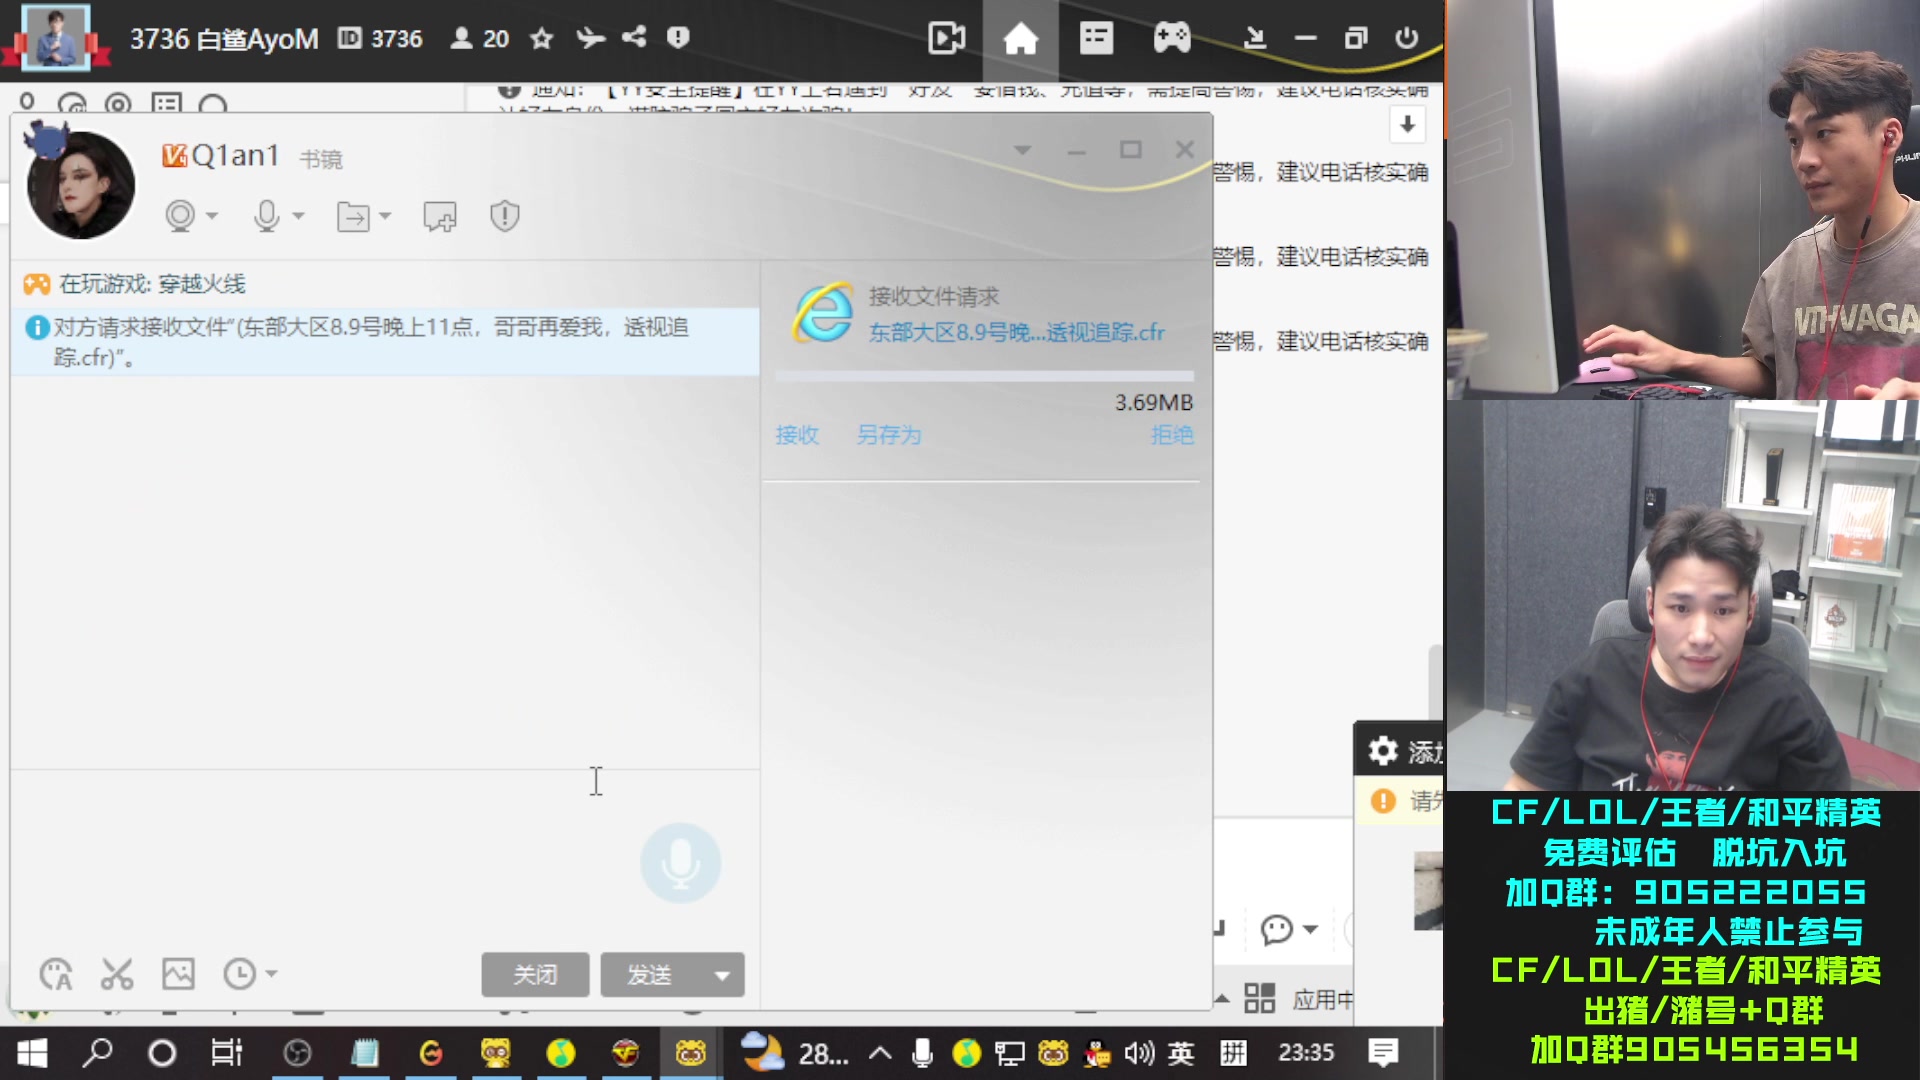This screenshot has height=1080, width=1920.
Task: Launch the screen recording icon on the top bar
Action: pos(946,39)
